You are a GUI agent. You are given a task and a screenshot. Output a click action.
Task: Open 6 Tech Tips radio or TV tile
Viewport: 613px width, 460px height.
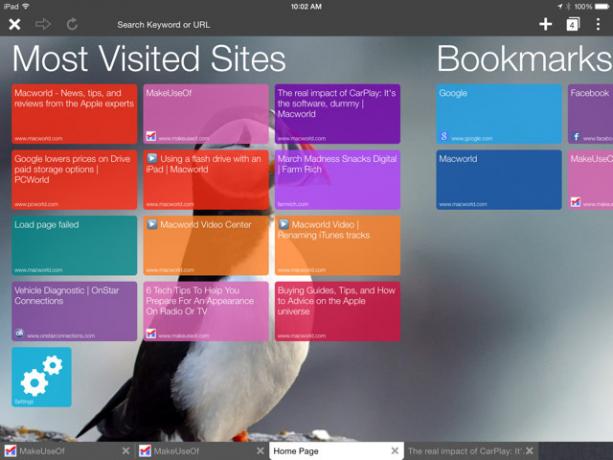206,311
